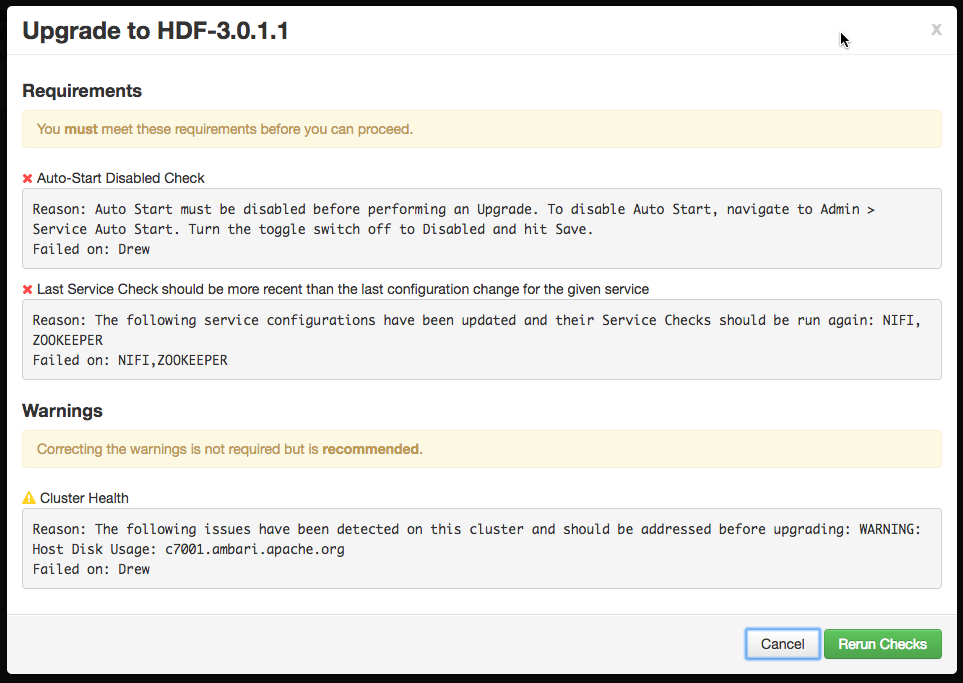Click Rerun Checks to re-validate requirements

pos(883,644)
